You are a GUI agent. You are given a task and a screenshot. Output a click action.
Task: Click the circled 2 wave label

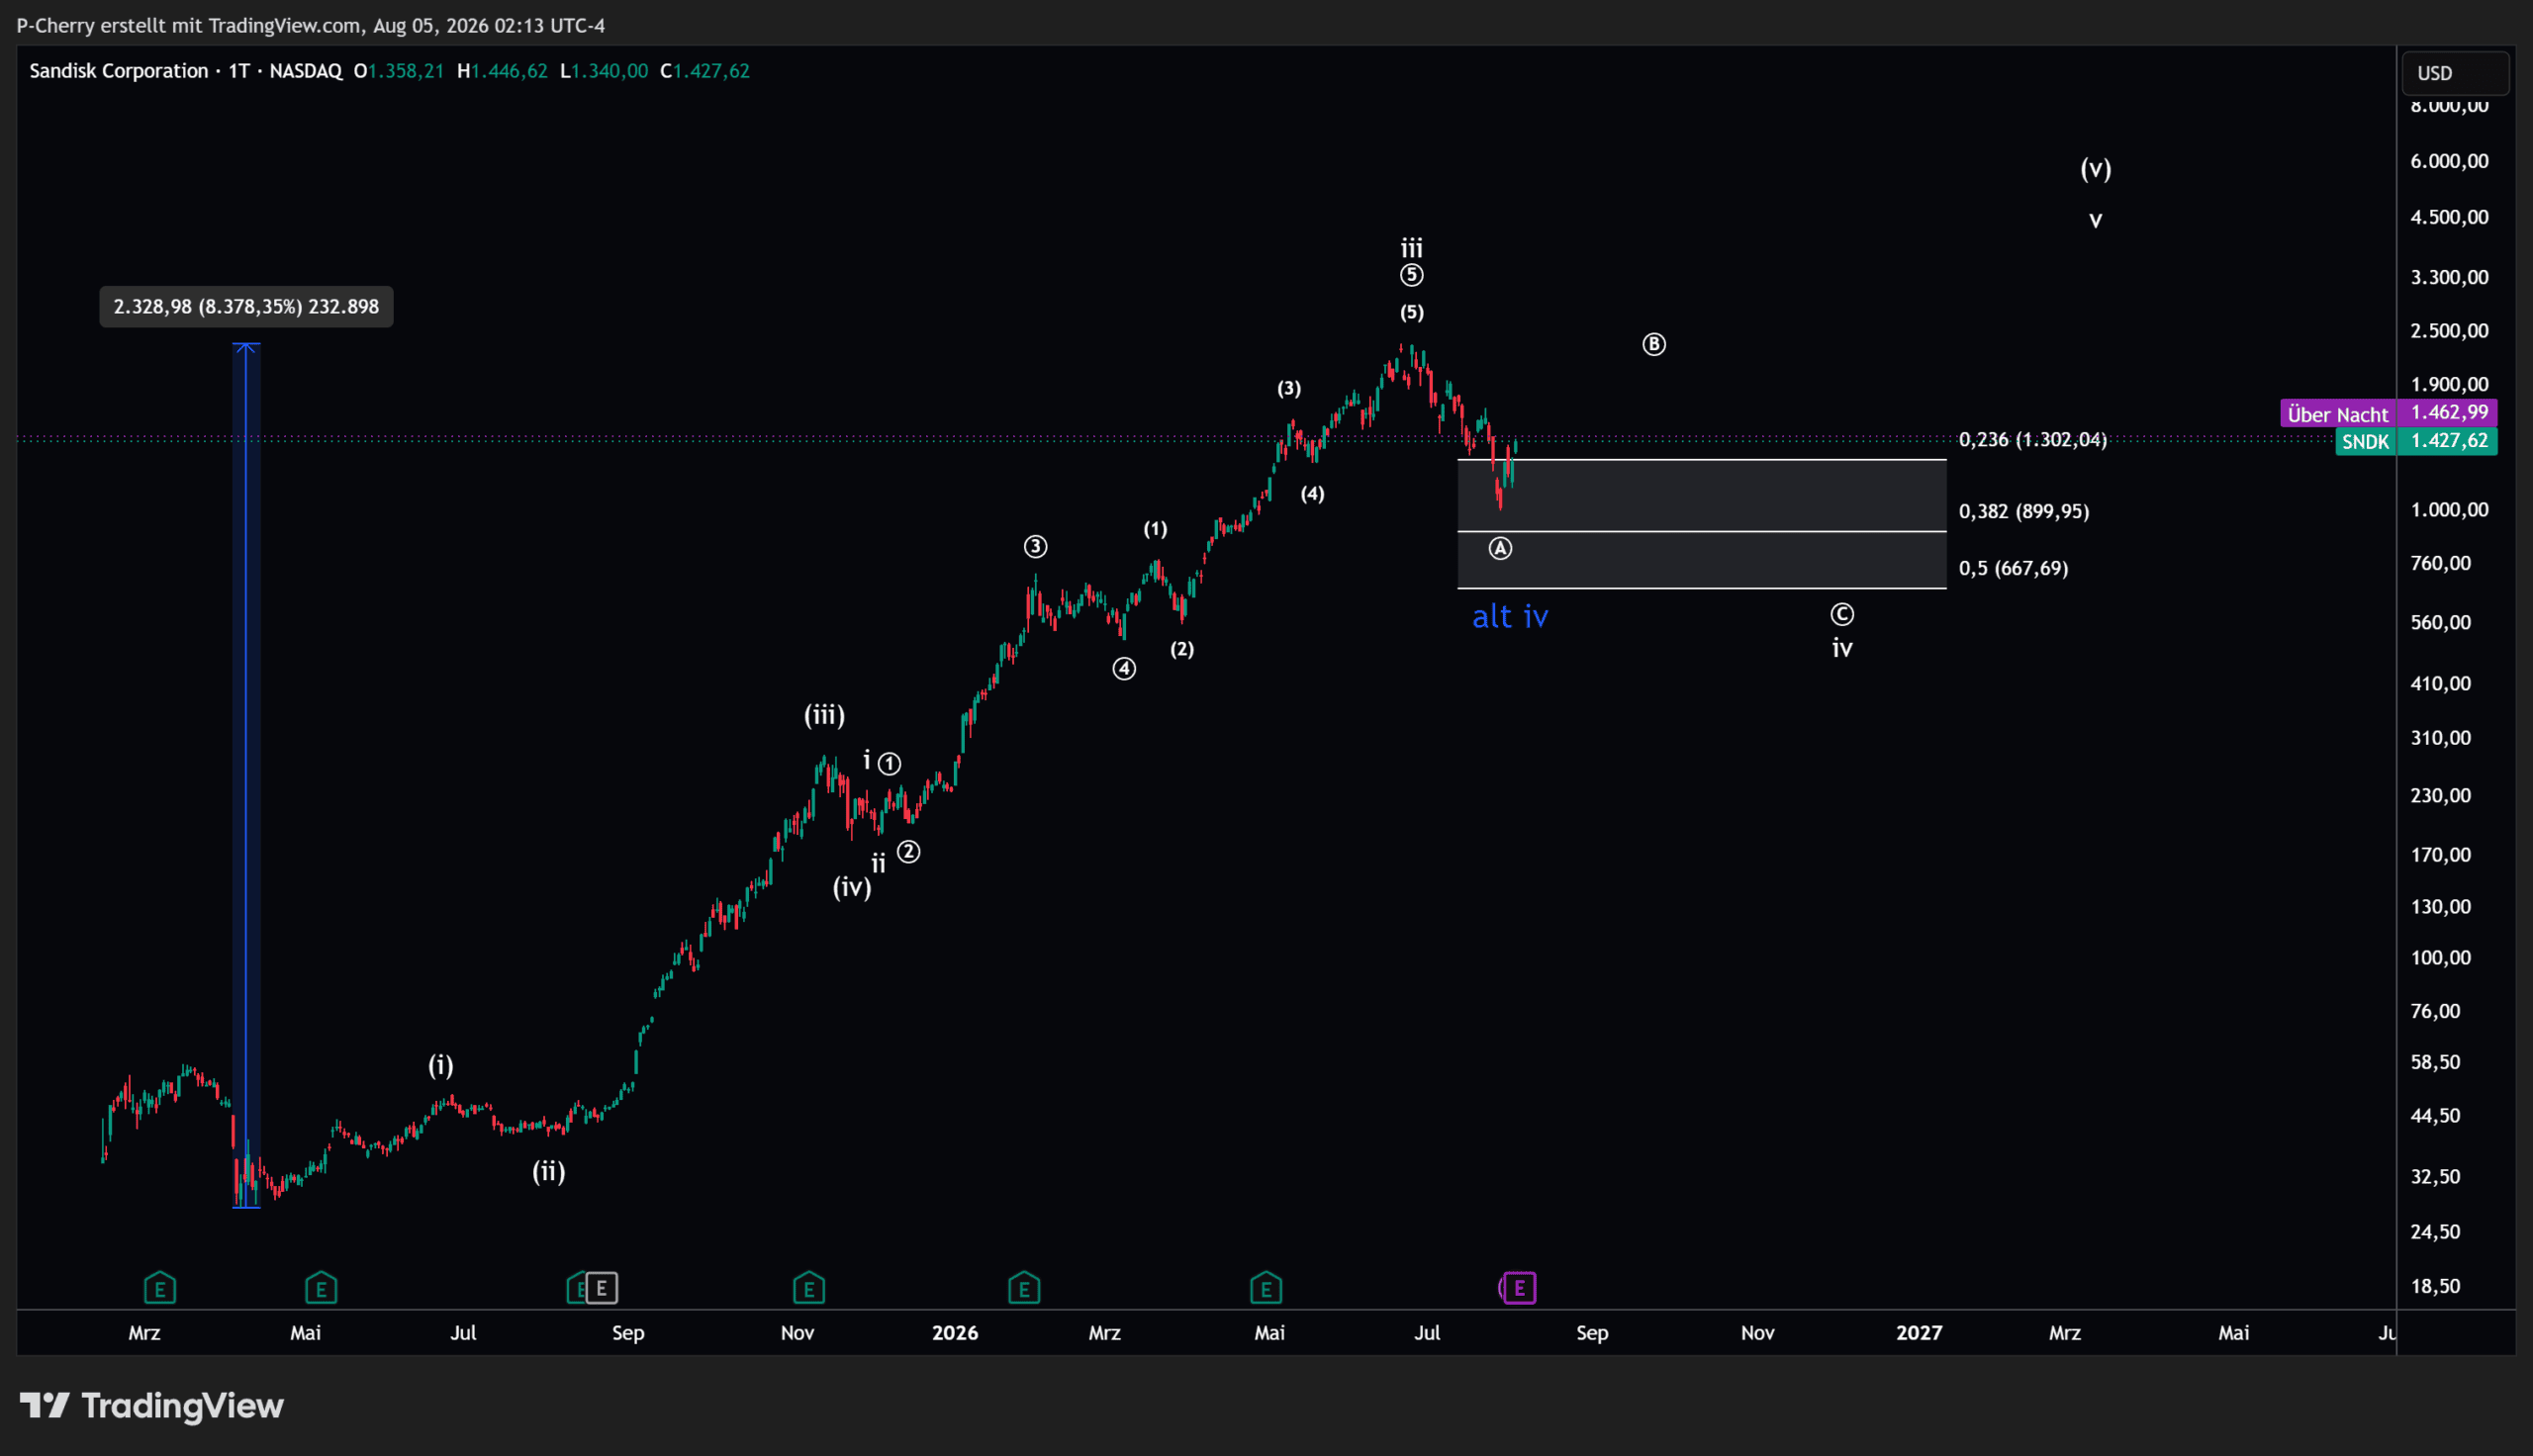908,852
